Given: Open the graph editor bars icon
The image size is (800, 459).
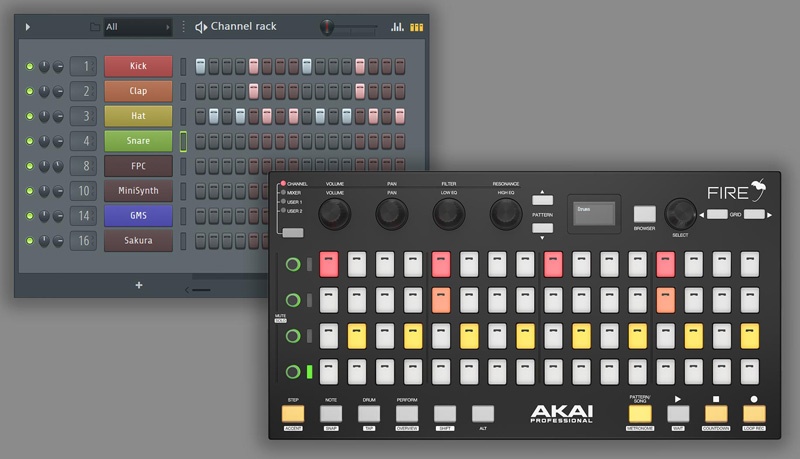Looking at the screenshot, I should 397,27.
